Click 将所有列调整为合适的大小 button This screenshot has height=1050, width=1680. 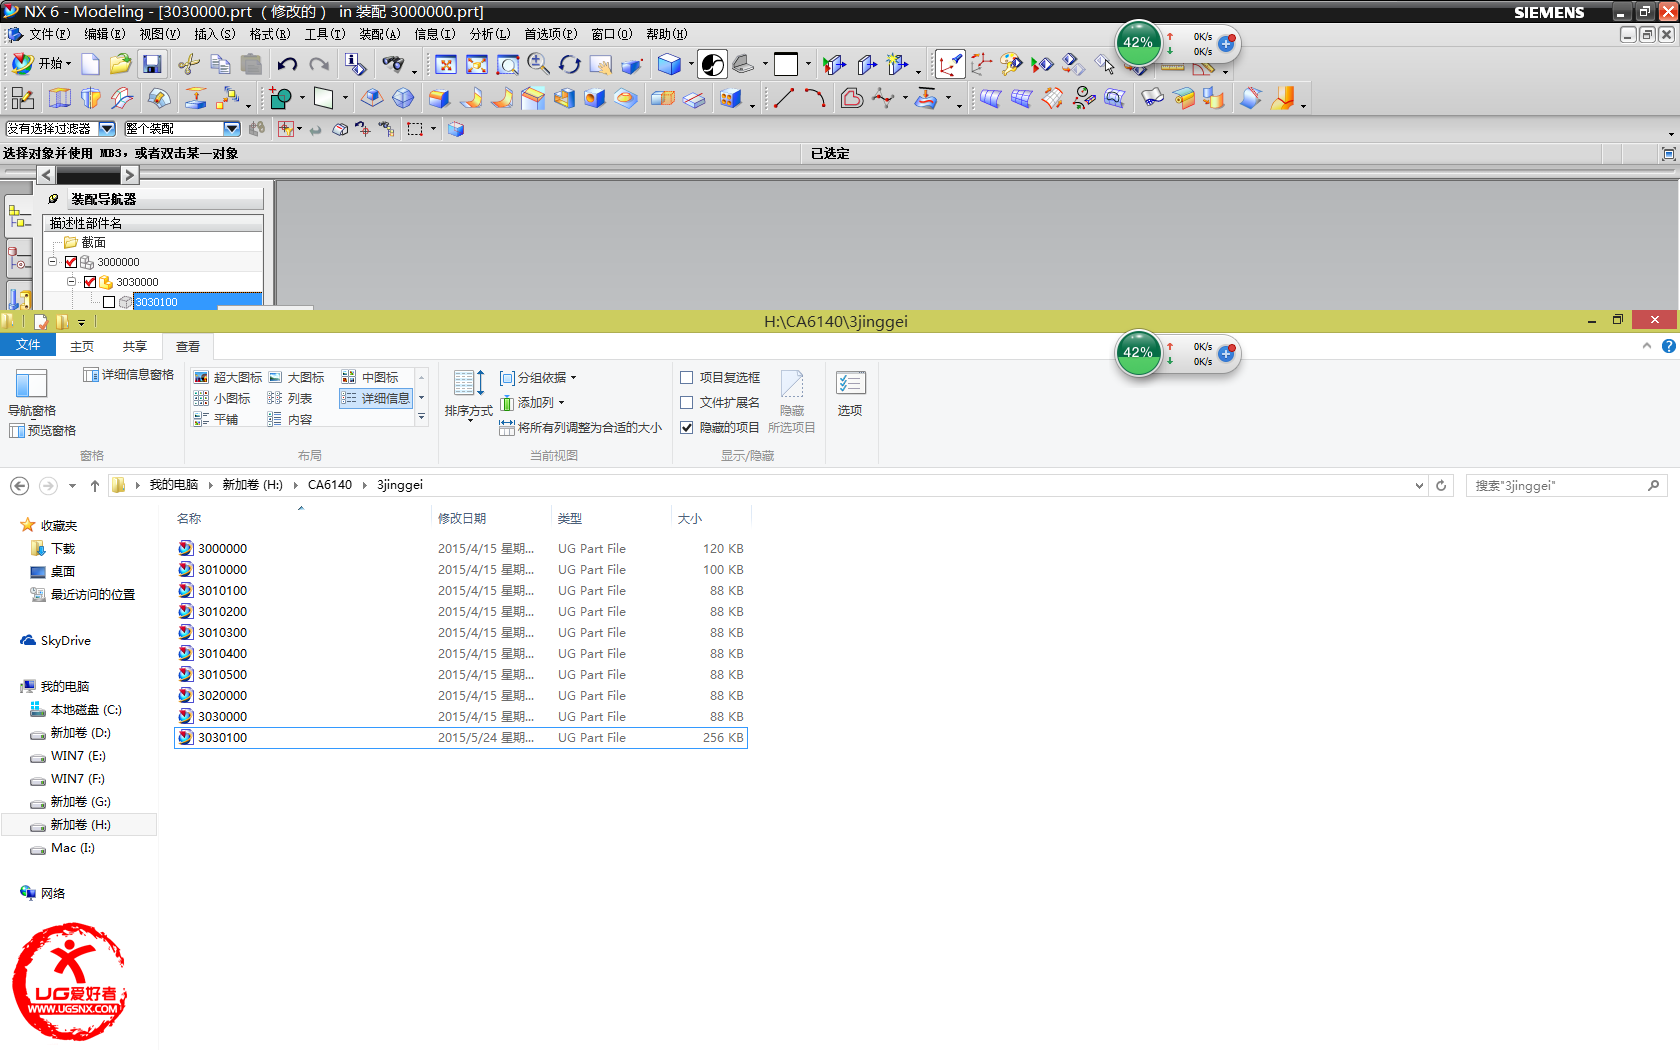(x=581, y=428)
